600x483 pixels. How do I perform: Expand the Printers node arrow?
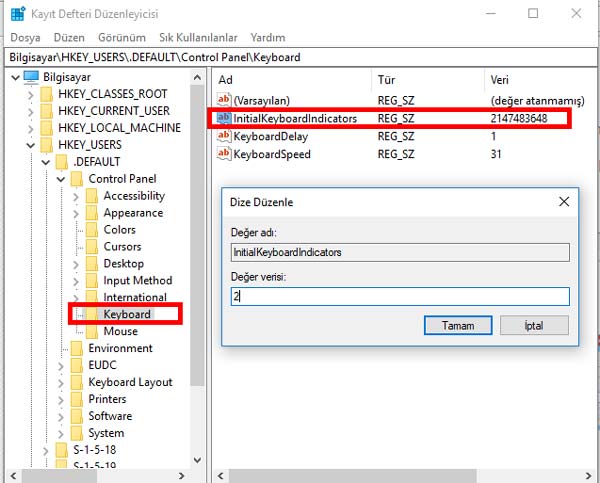61,400
